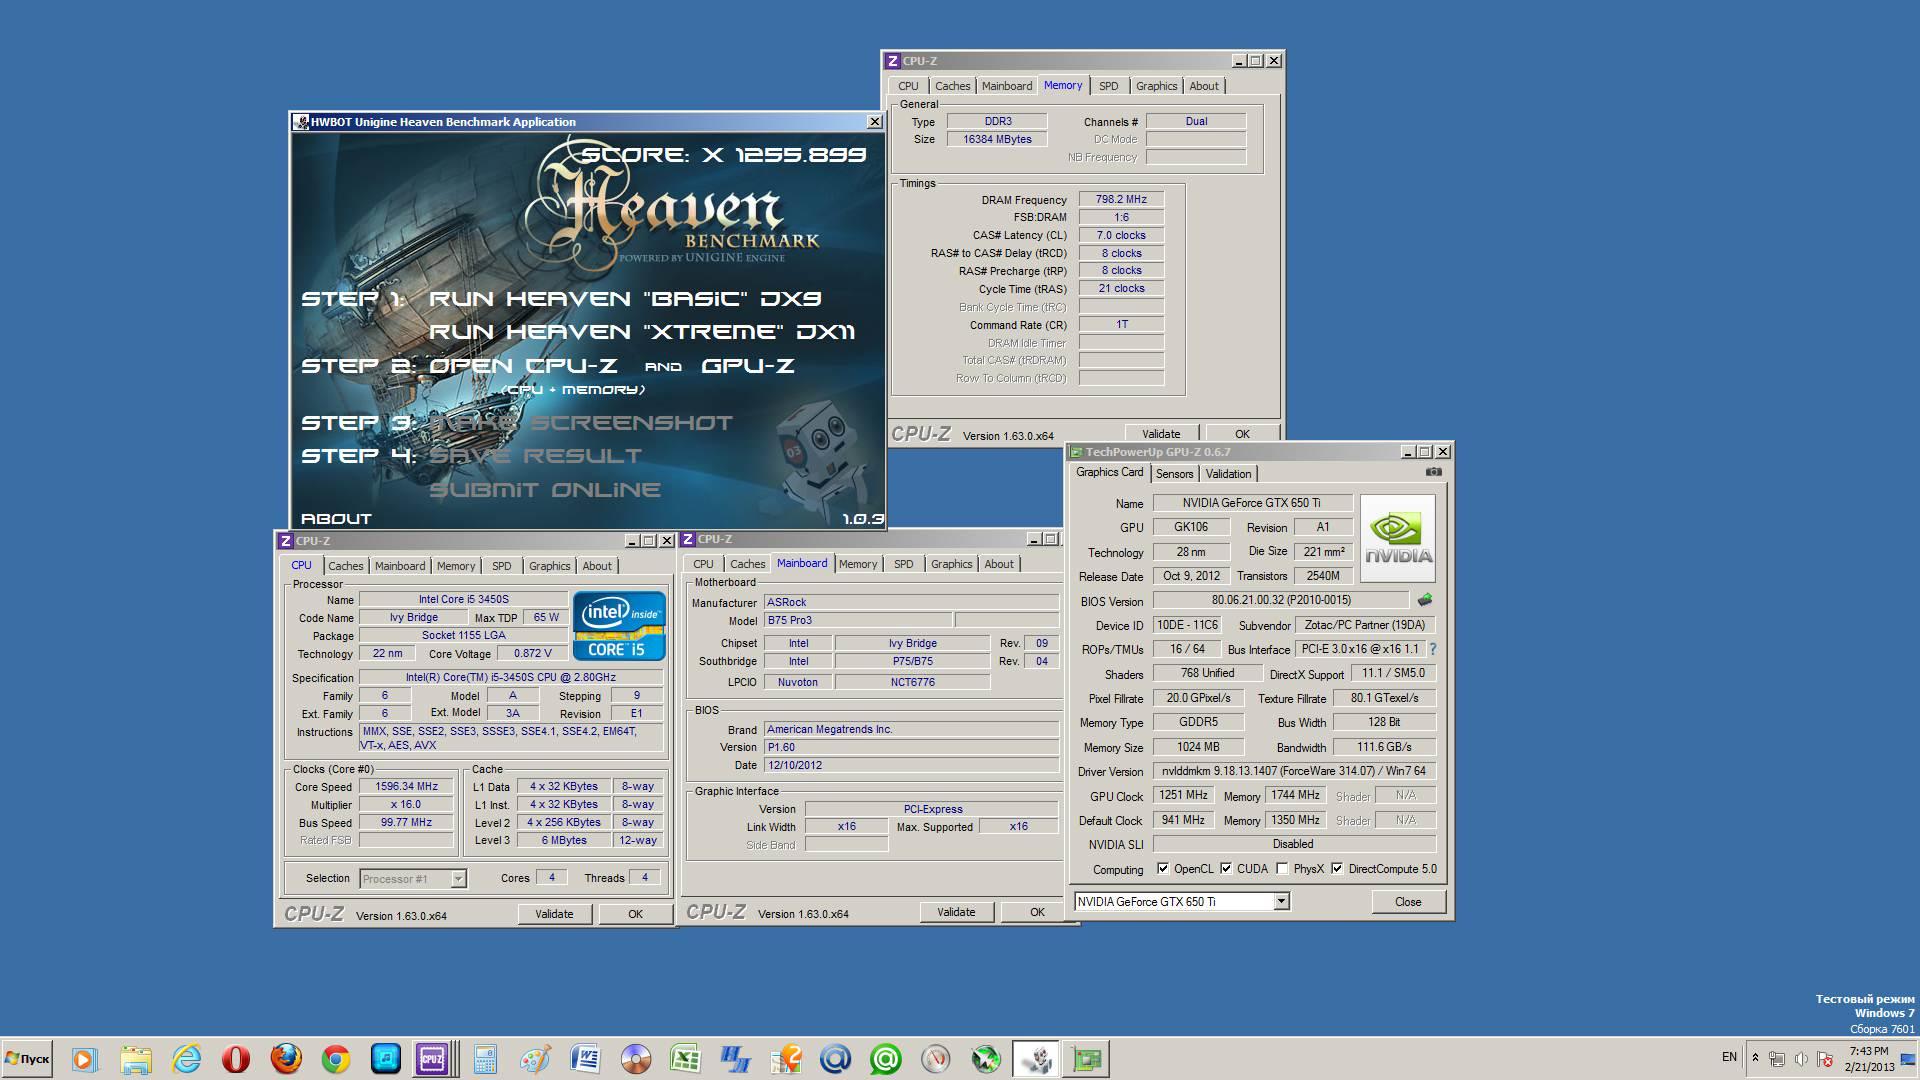Open the Processor #1 selection dropdown
Viewport: 1920px width, 1080px height.
pyautogui.click(x=458, y=879)
